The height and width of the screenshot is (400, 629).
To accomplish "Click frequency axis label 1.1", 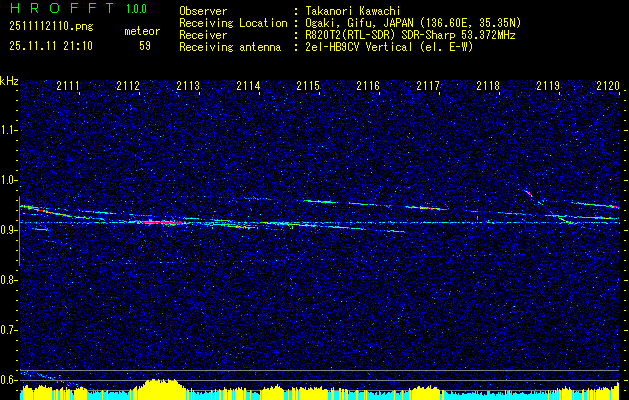I will point(9,130).
